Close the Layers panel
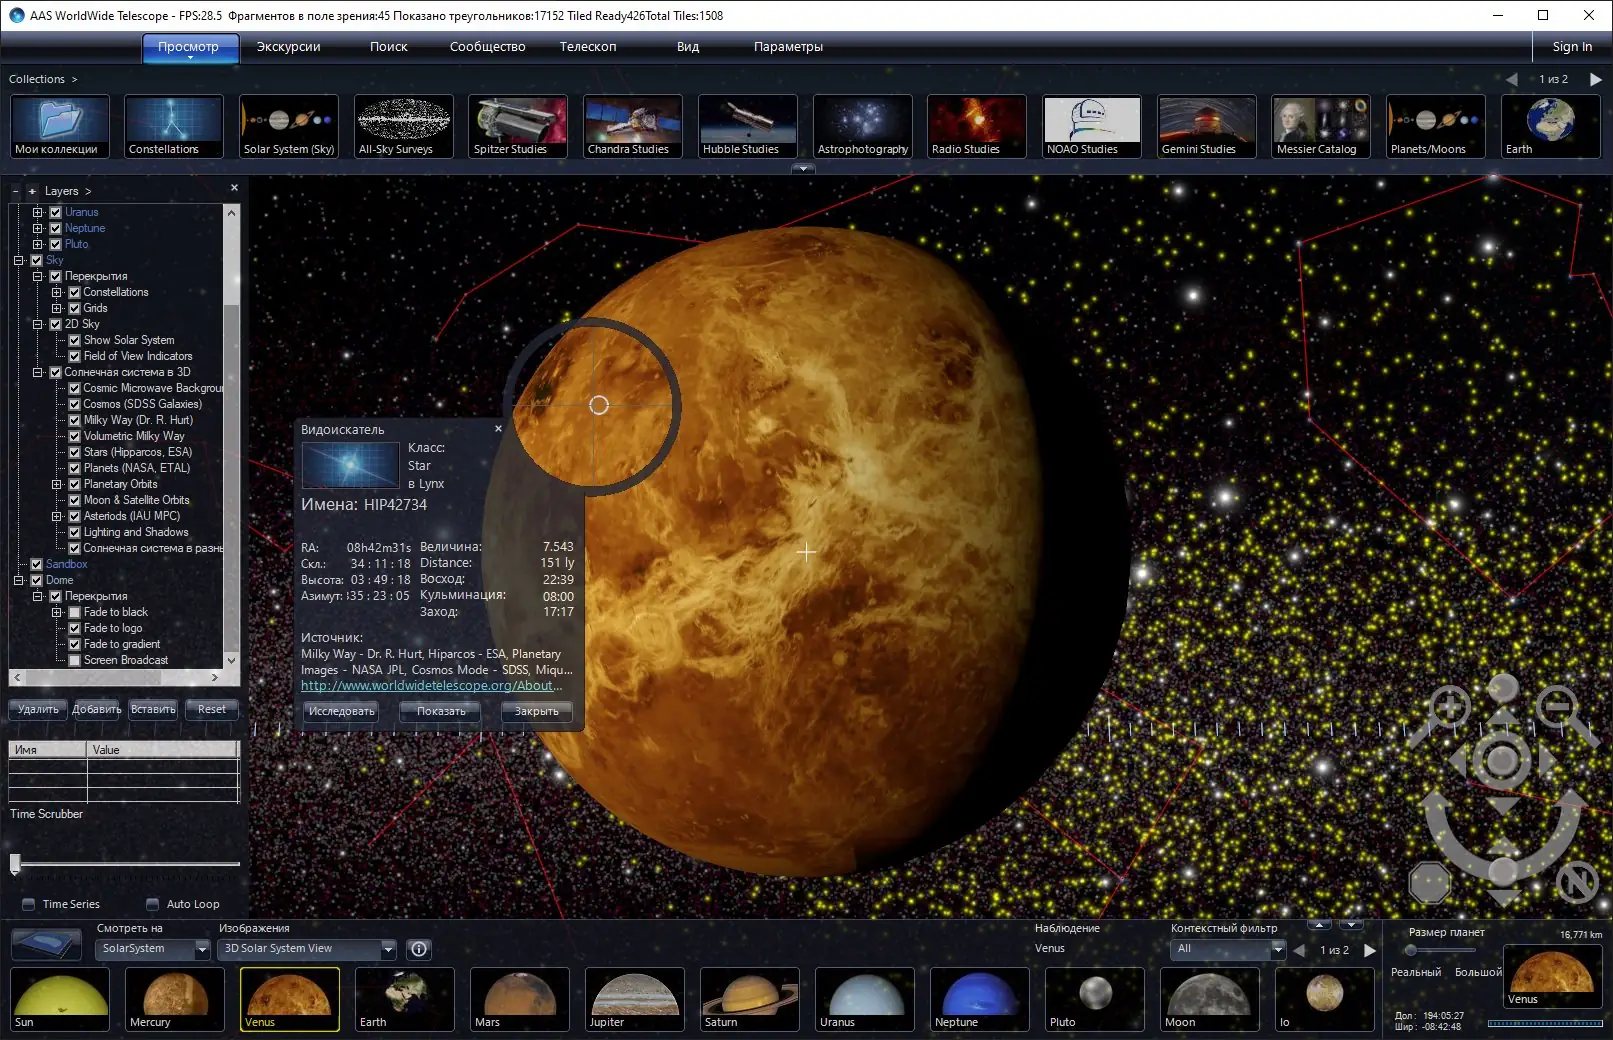 pos(234,188)
